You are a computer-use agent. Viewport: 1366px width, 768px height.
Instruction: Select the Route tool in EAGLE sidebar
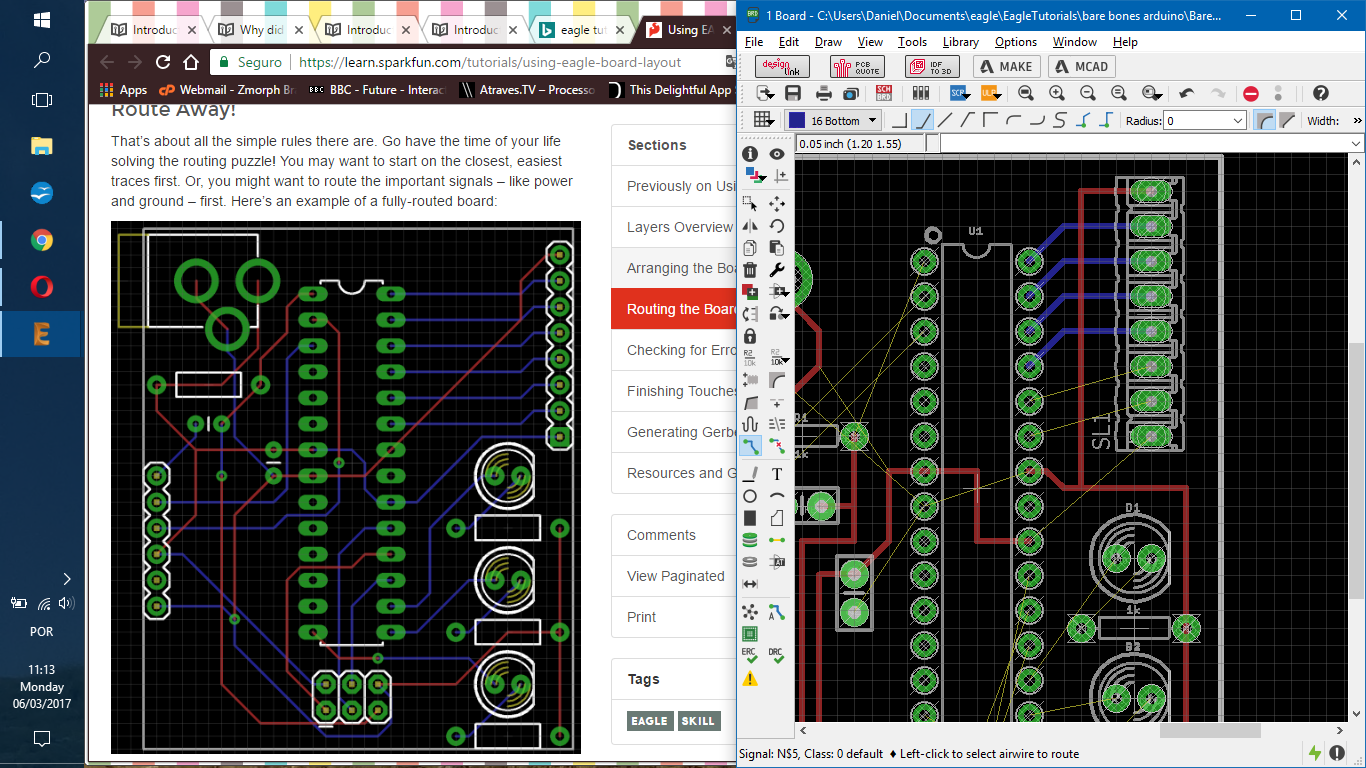(x=750, y=445)
